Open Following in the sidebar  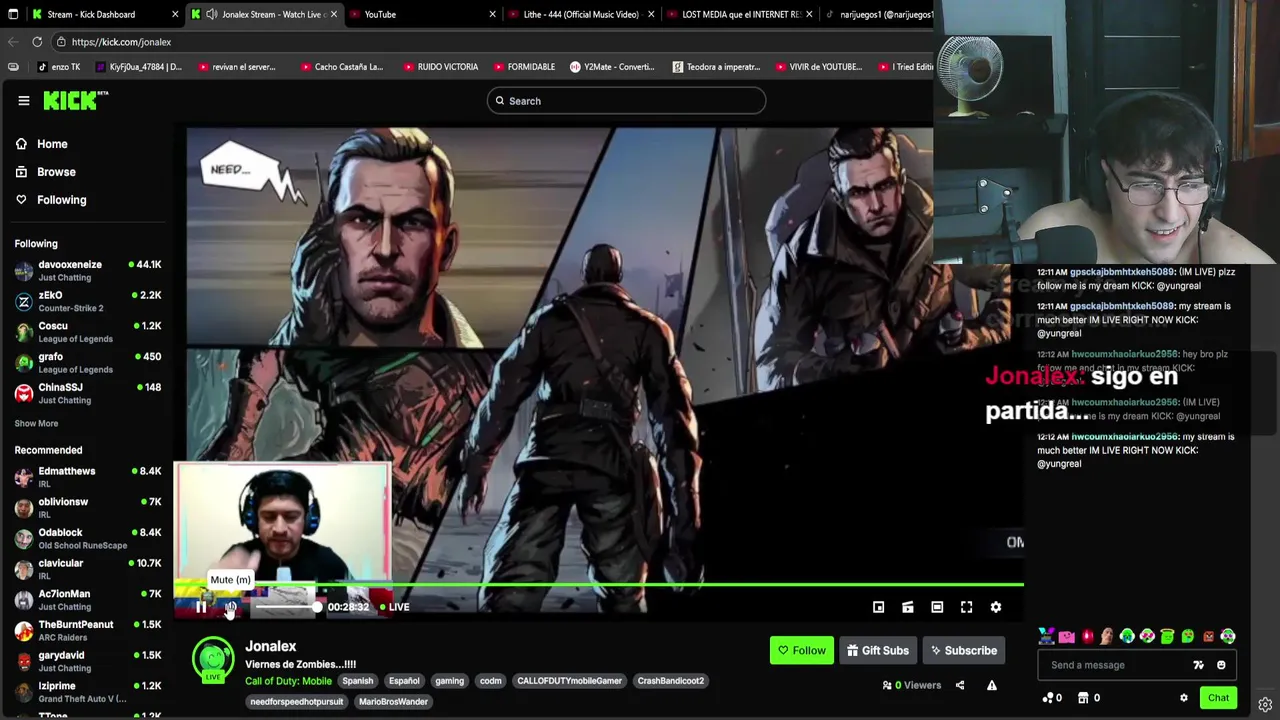tap(50, 200)
